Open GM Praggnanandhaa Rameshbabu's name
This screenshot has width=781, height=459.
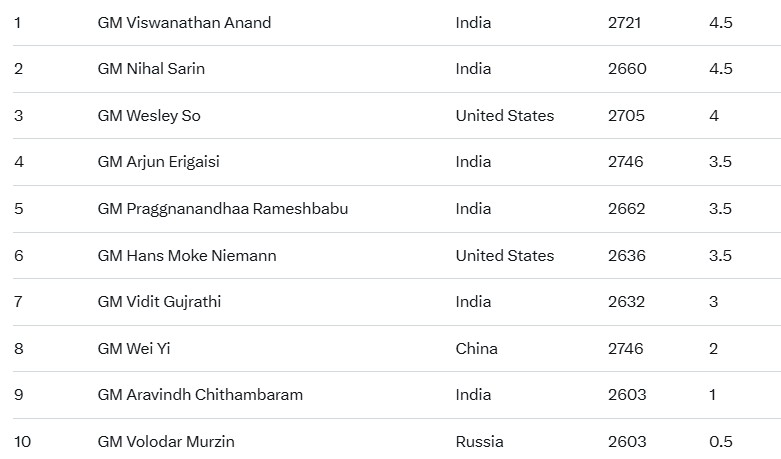[x=223, y=209]
